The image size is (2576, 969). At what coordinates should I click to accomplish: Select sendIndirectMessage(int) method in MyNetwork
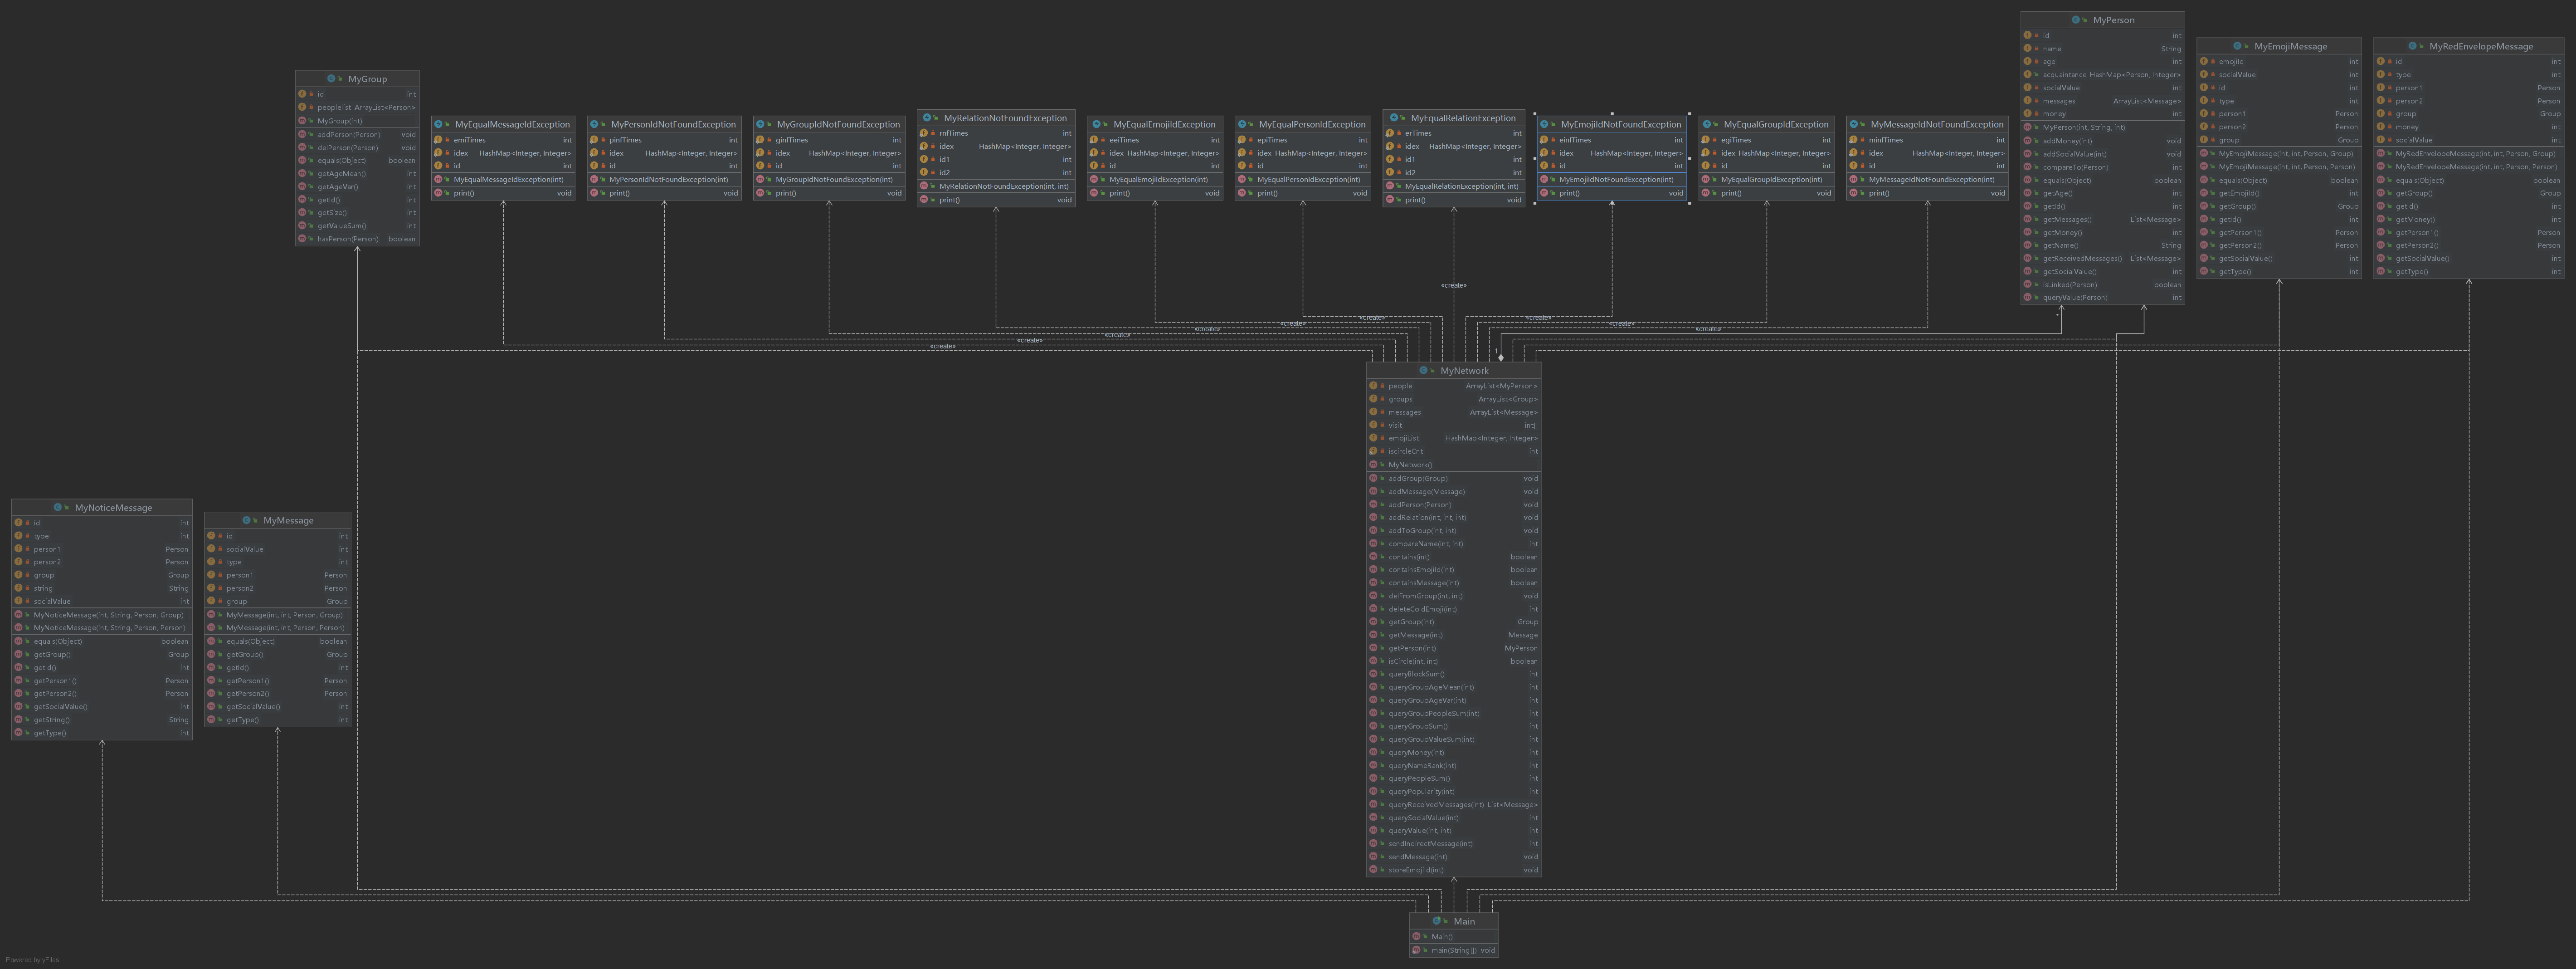click(x=1430, y=844)
